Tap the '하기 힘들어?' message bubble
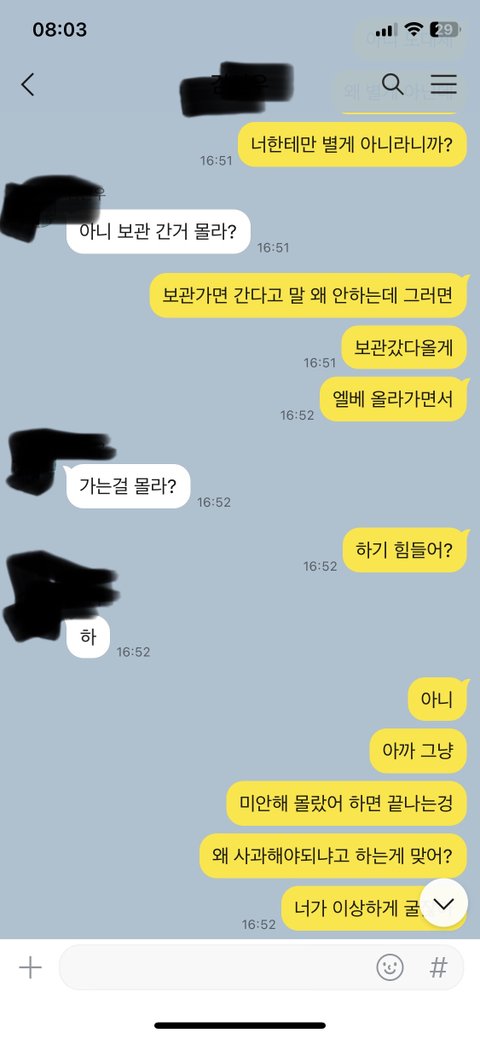Image resolution: width=480 pixels, height=1039 pixels. pos(404,550)
